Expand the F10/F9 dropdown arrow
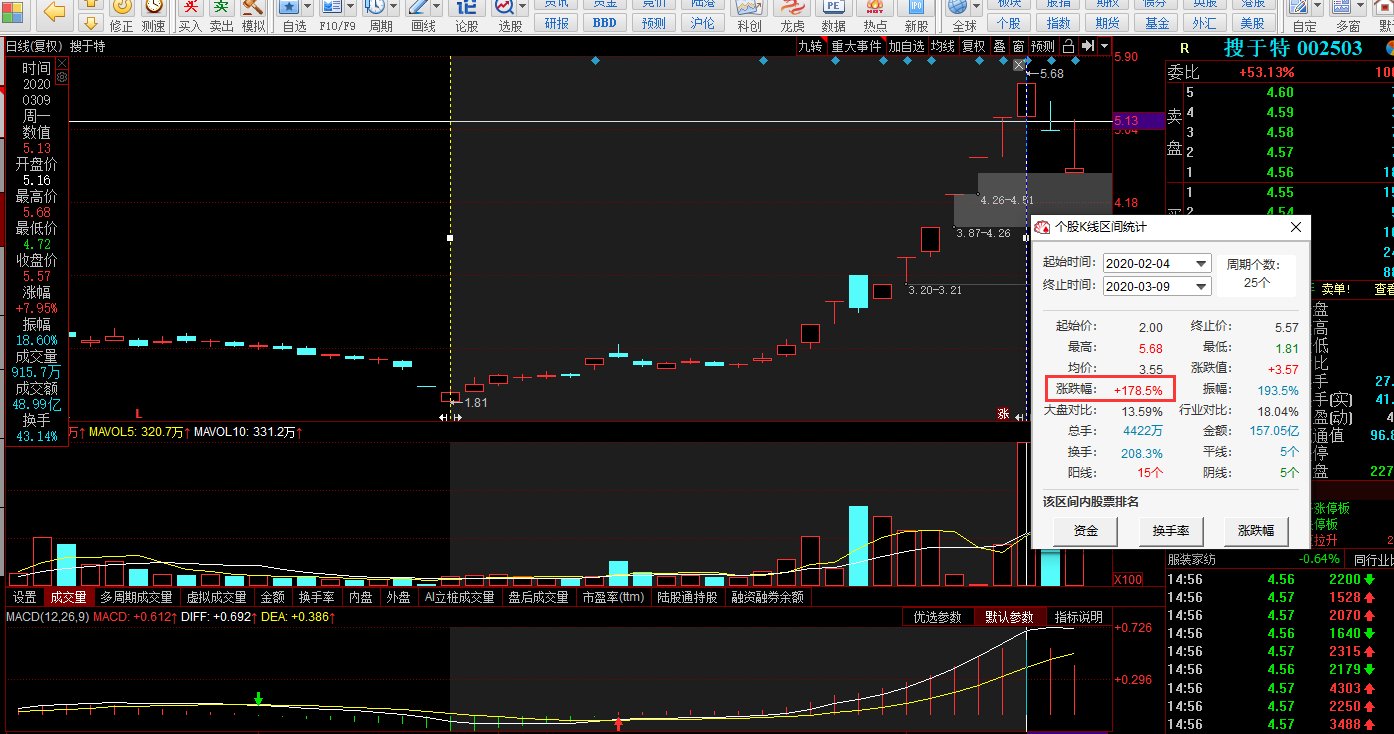The image size is (1394, 734). point(350,8)
